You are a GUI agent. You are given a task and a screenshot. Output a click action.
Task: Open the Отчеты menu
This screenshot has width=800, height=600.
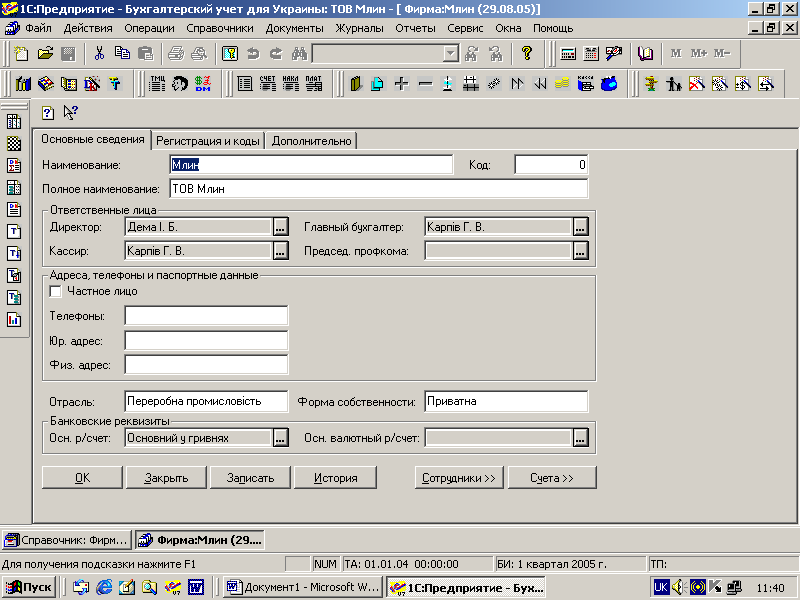point(415,28)
